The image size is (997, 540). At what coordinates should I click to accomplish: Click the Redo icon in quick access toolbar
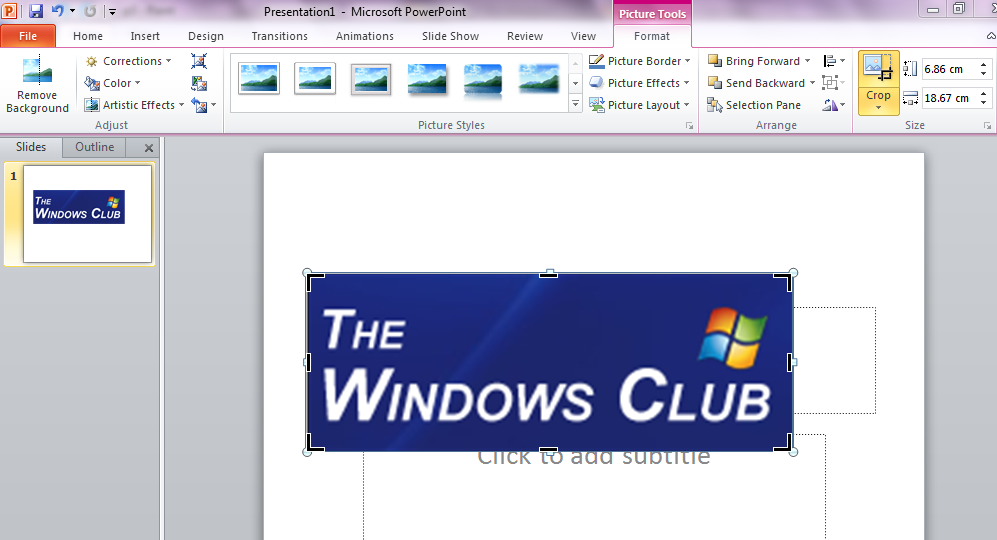pyautogui.click(x=90, y=11)
